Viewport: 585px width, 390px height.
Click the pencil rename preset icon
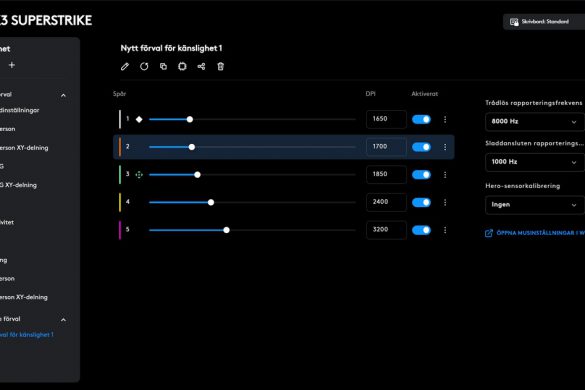tap(125, 66)
